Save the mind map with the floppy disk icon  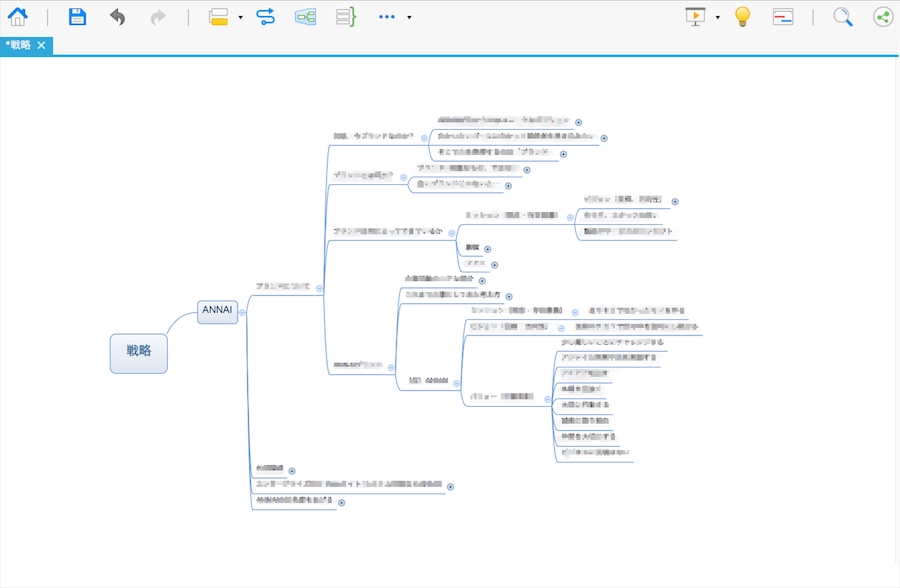point(77,17)
